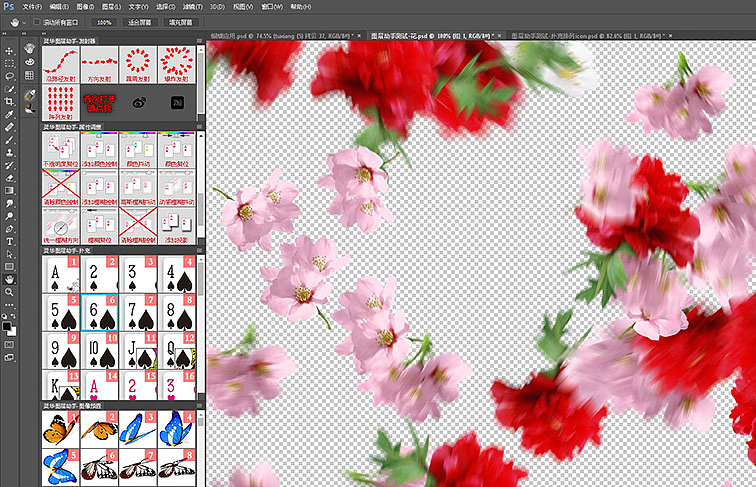756x487 pixels.
Task: Select the Dodge tool
Action: 9,216
